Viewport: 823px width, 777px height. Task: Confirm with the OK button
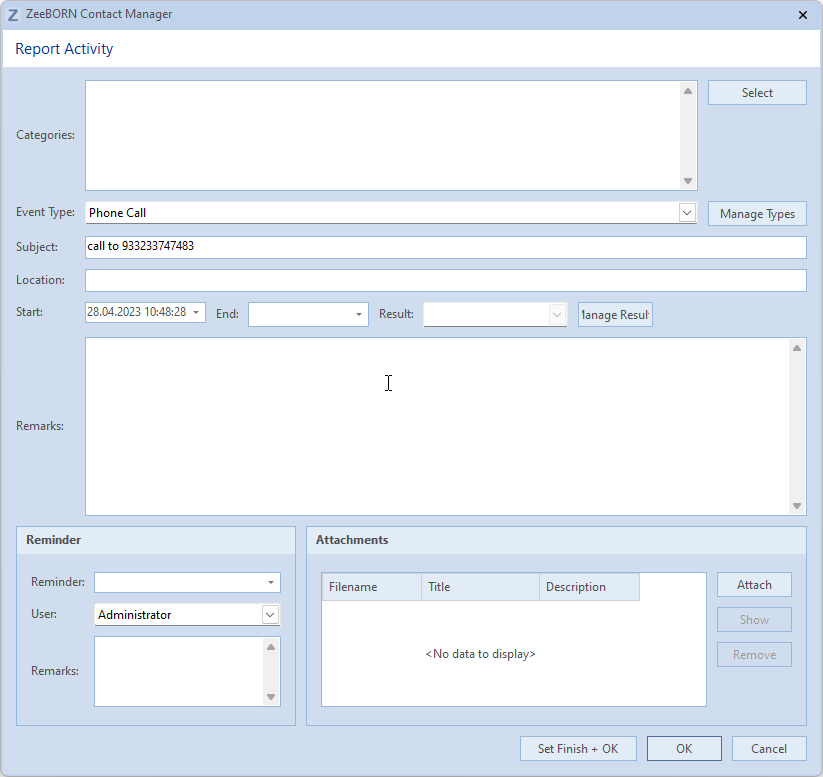click(684, 749)
